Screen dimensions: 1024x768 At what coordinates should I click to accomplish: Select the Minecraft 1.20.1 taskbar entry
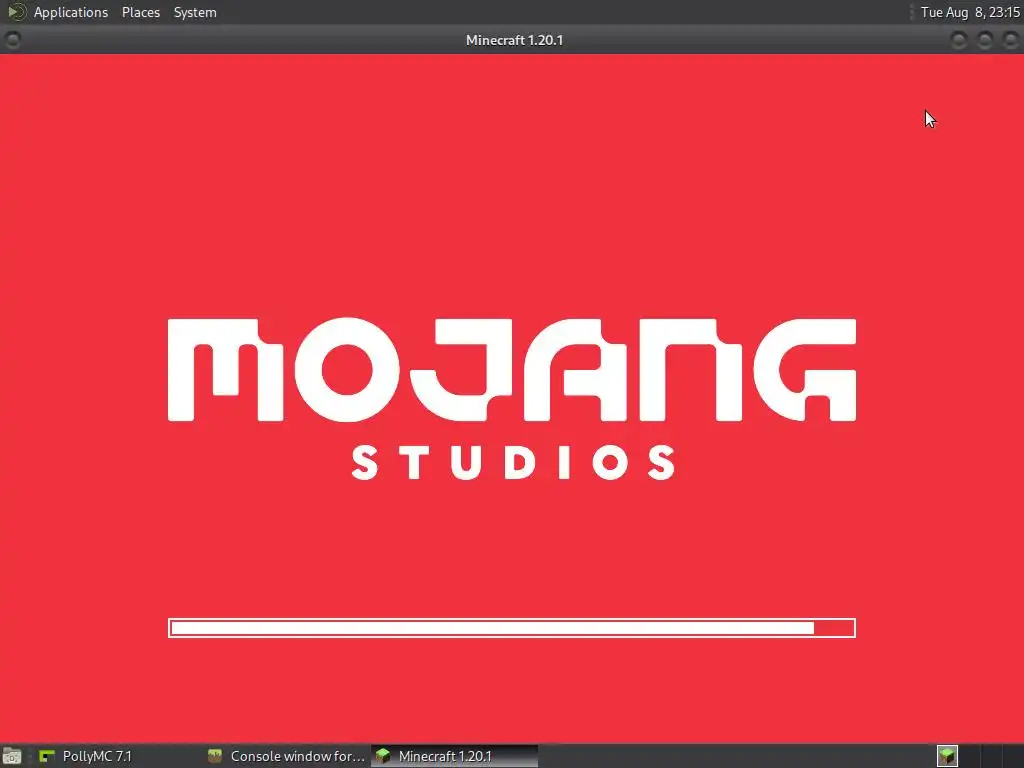click(455, 756)
